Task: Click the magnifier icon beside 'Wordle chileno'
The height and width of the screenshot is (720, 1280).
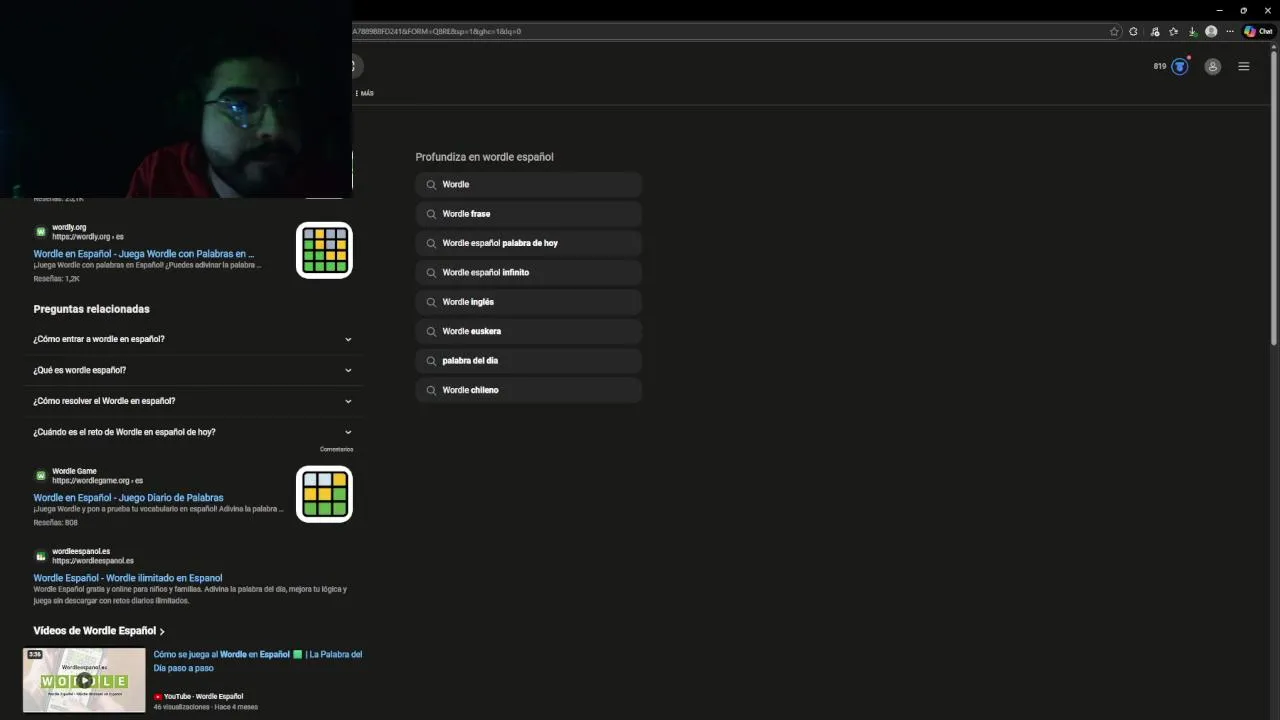Action: click(431, 390)
